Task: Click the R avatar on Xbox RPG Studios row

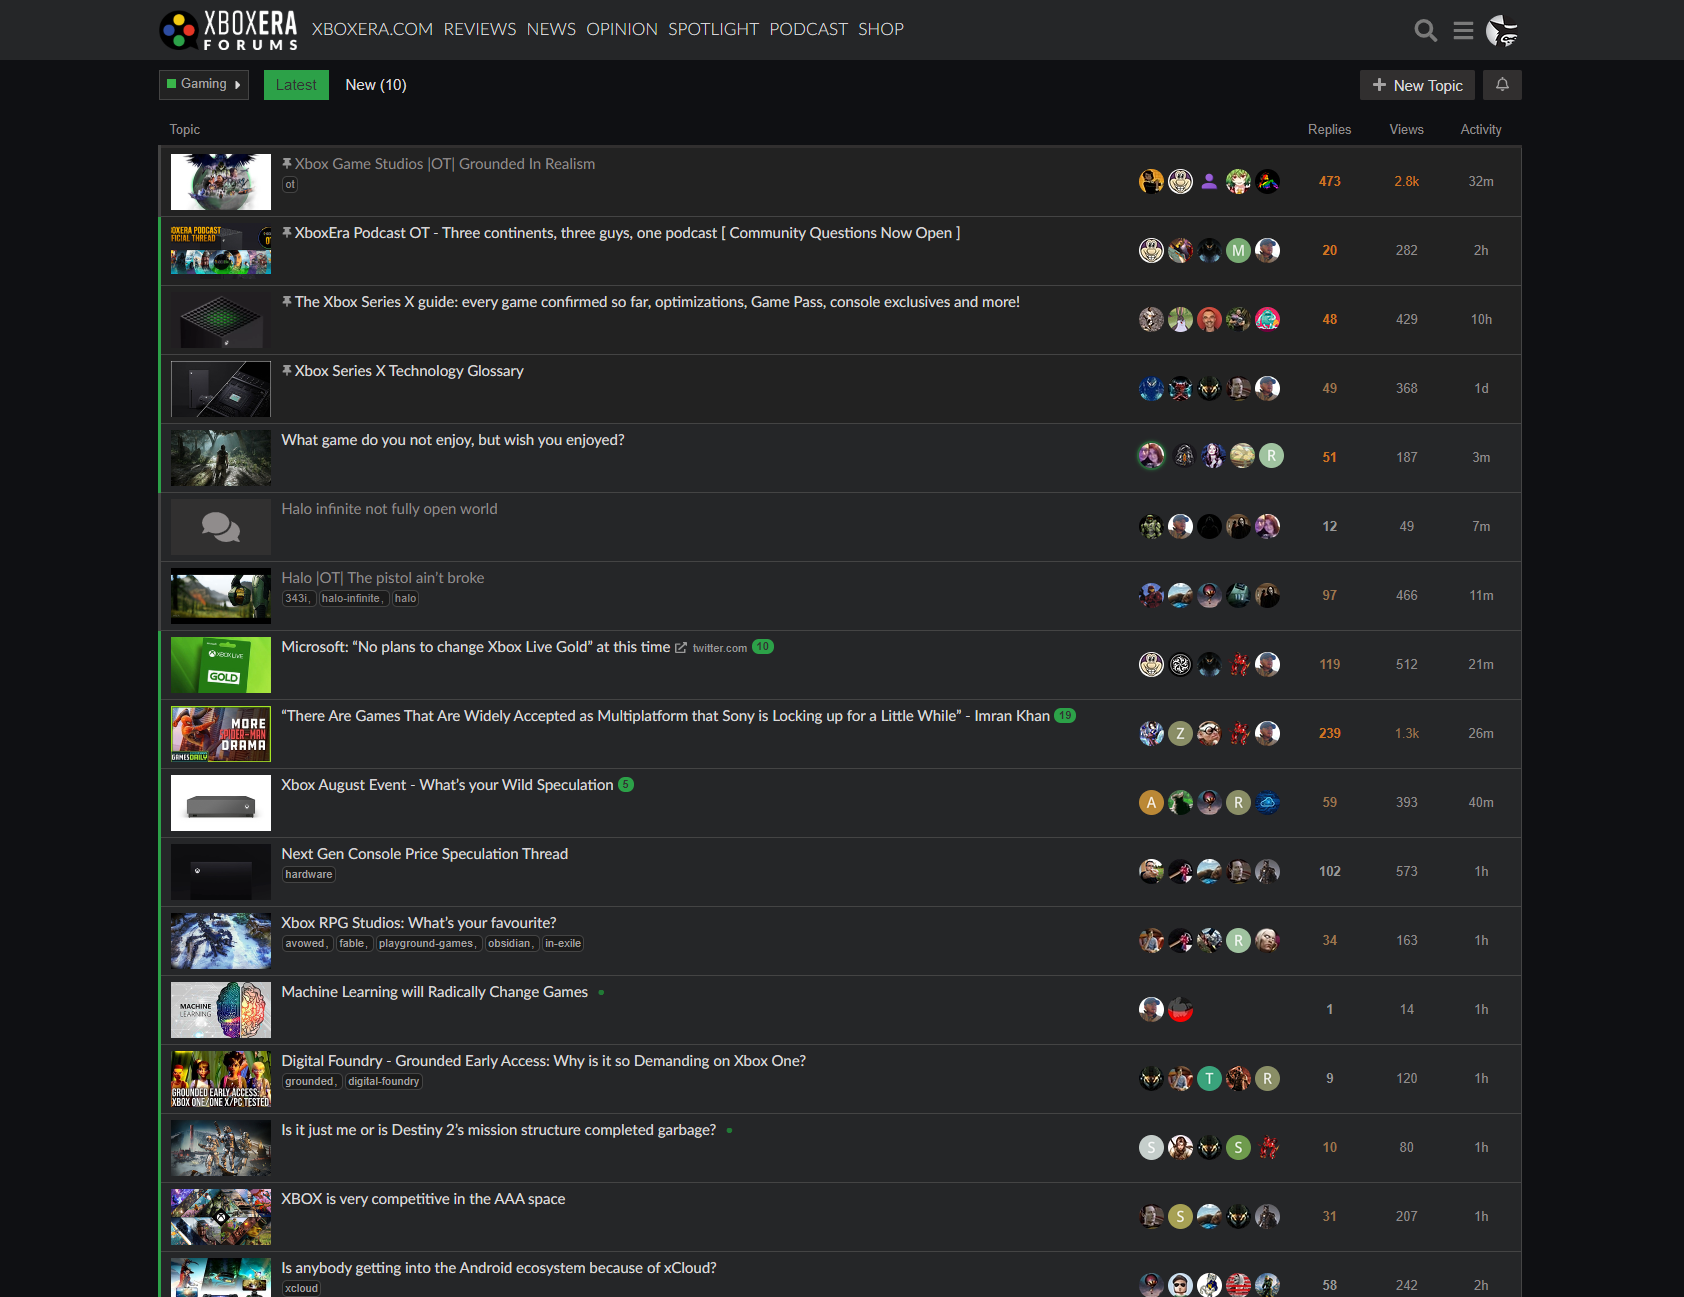Action: [x=1238, y=940]
